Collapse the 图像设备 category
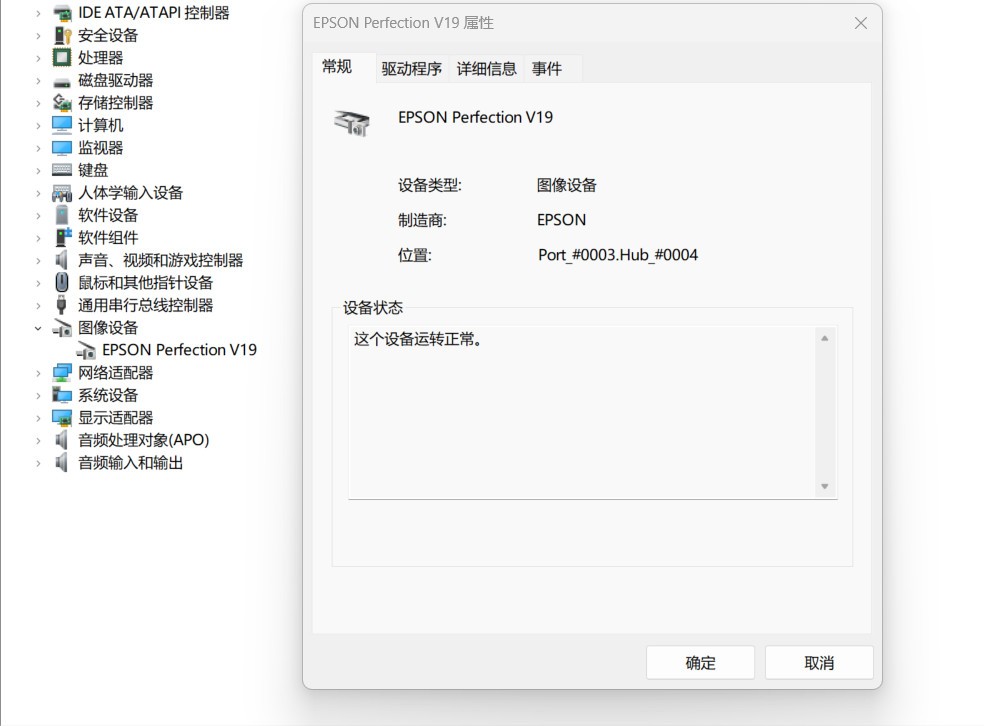 [38, 328]
